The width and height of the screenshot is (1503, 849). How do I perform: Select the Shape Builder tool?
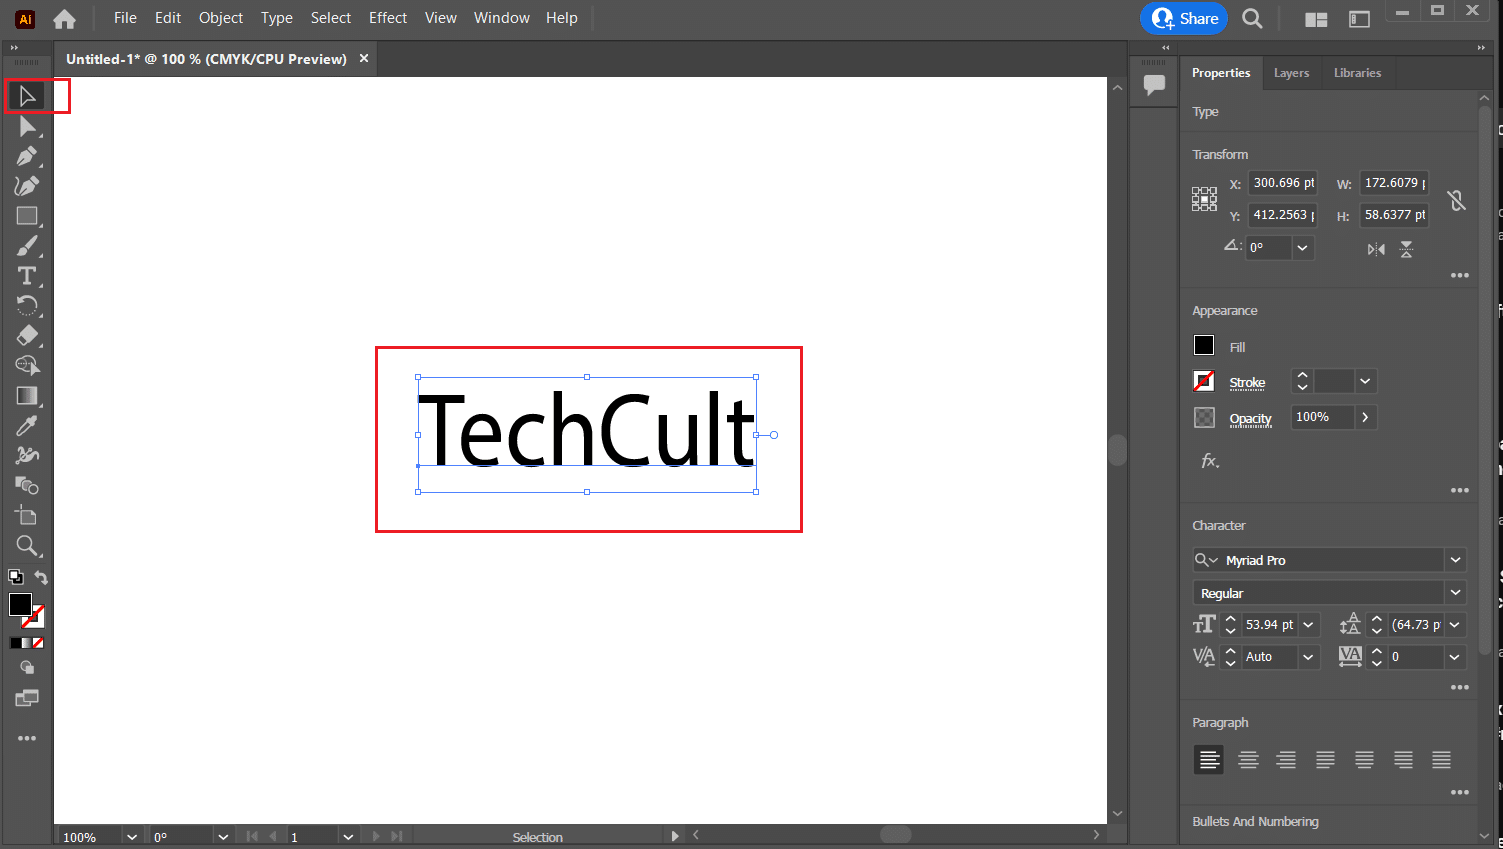click(27, 366)
